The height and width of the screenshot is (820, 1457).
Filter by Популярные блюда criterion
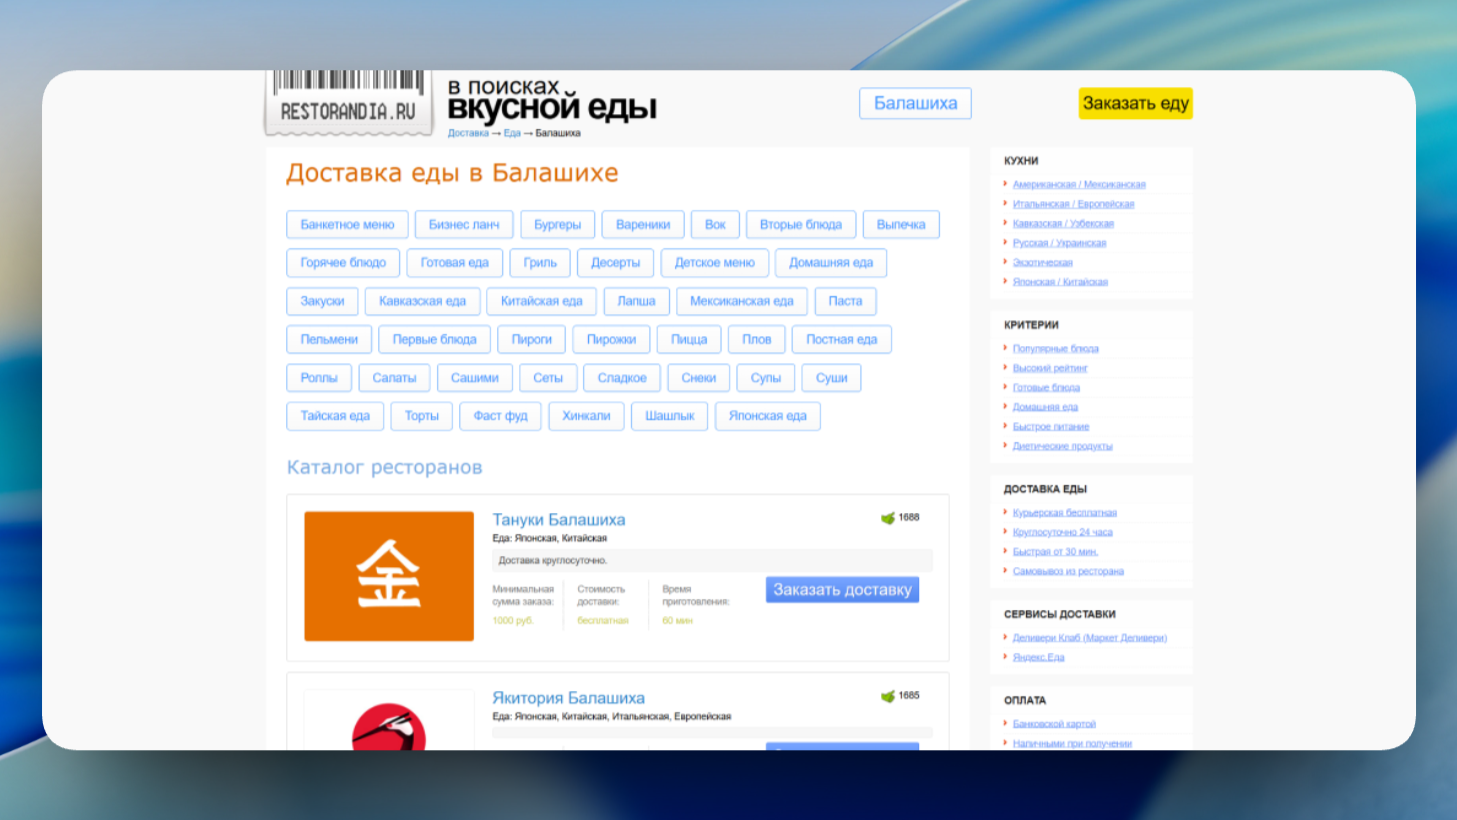[x=1055, y=349]
